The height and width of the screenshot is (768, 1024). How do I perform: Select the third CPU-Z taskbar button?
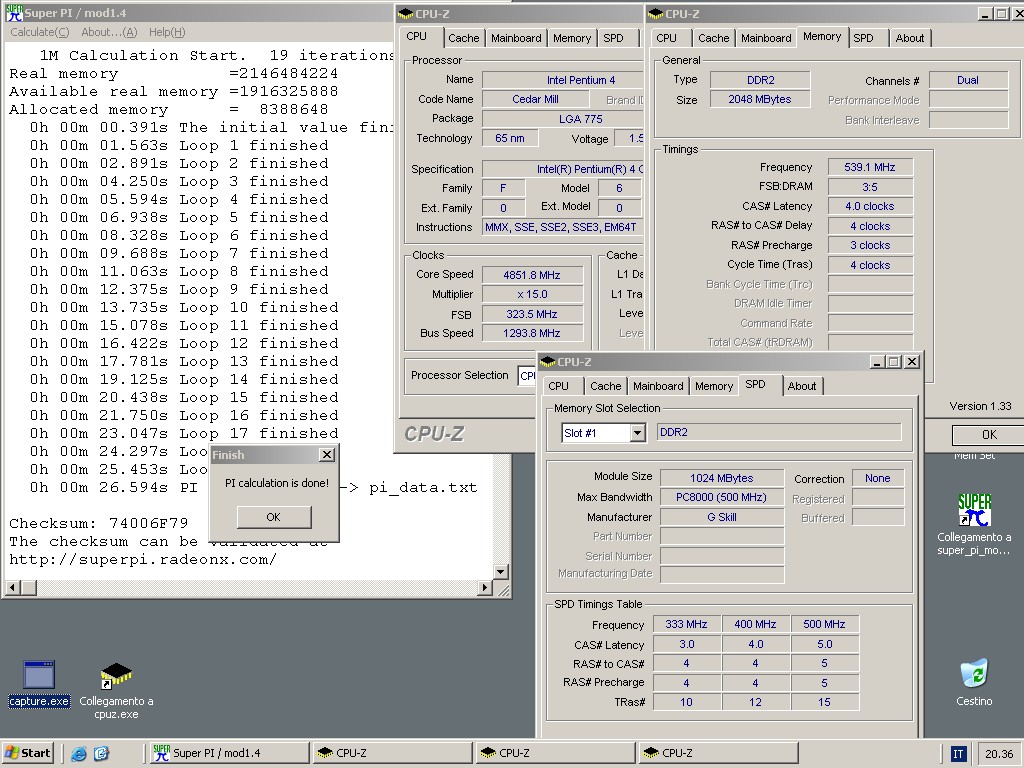(x=717, y=753)
